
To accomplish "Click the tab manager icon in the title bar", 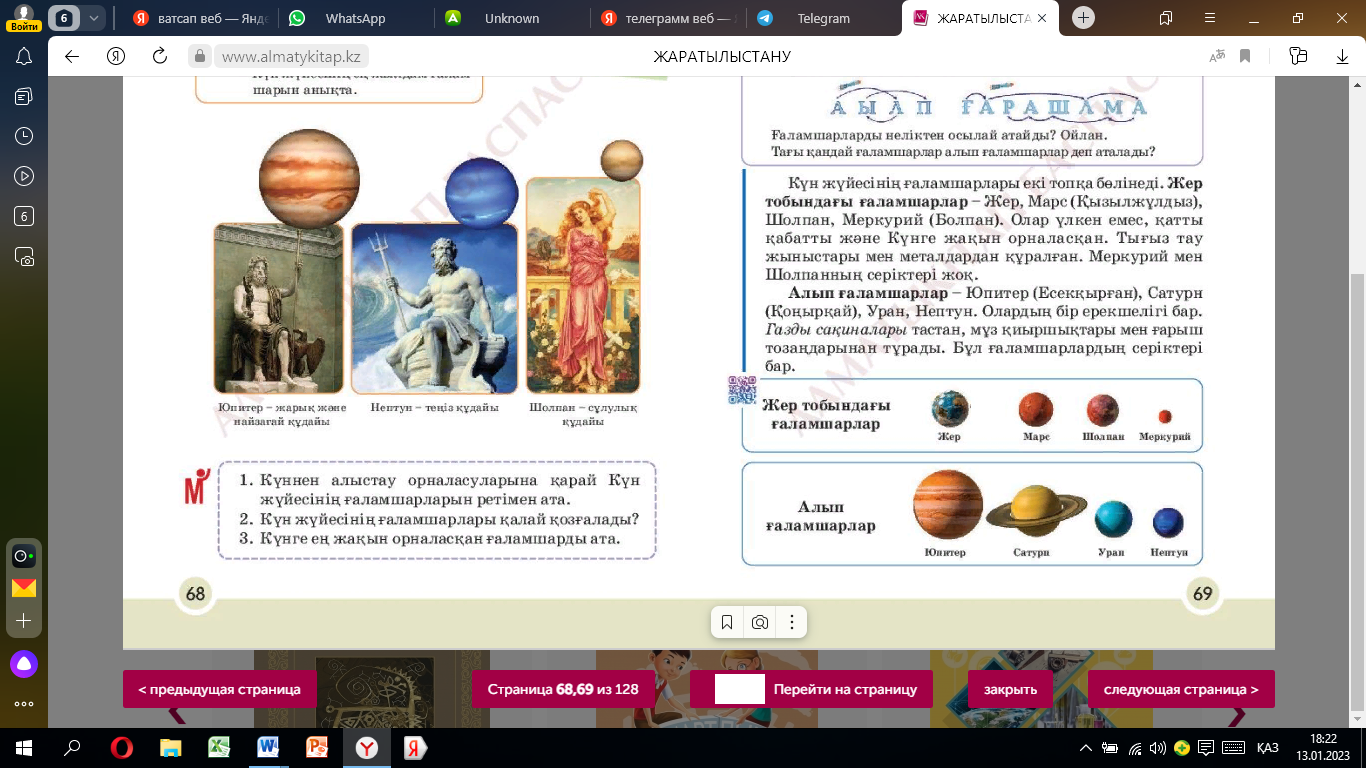I will tap(1165, 18).
